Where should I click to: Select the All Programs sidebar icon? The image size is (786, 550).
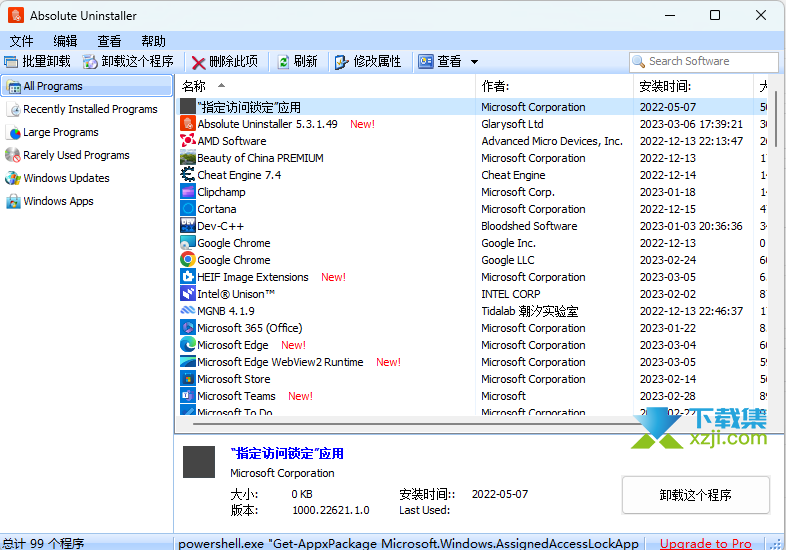click(14, 87)
